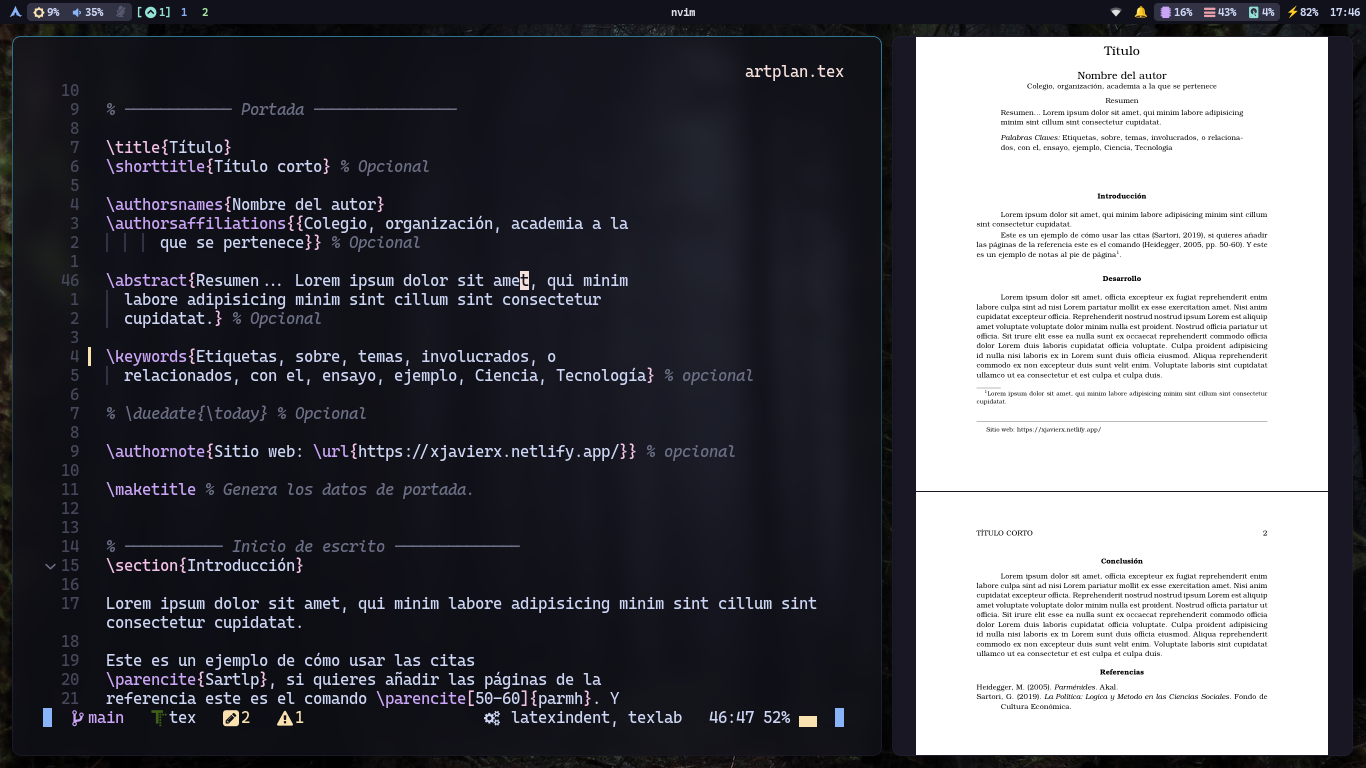
Task: Click the nvim window title in top bar
Action: [683, 12]
